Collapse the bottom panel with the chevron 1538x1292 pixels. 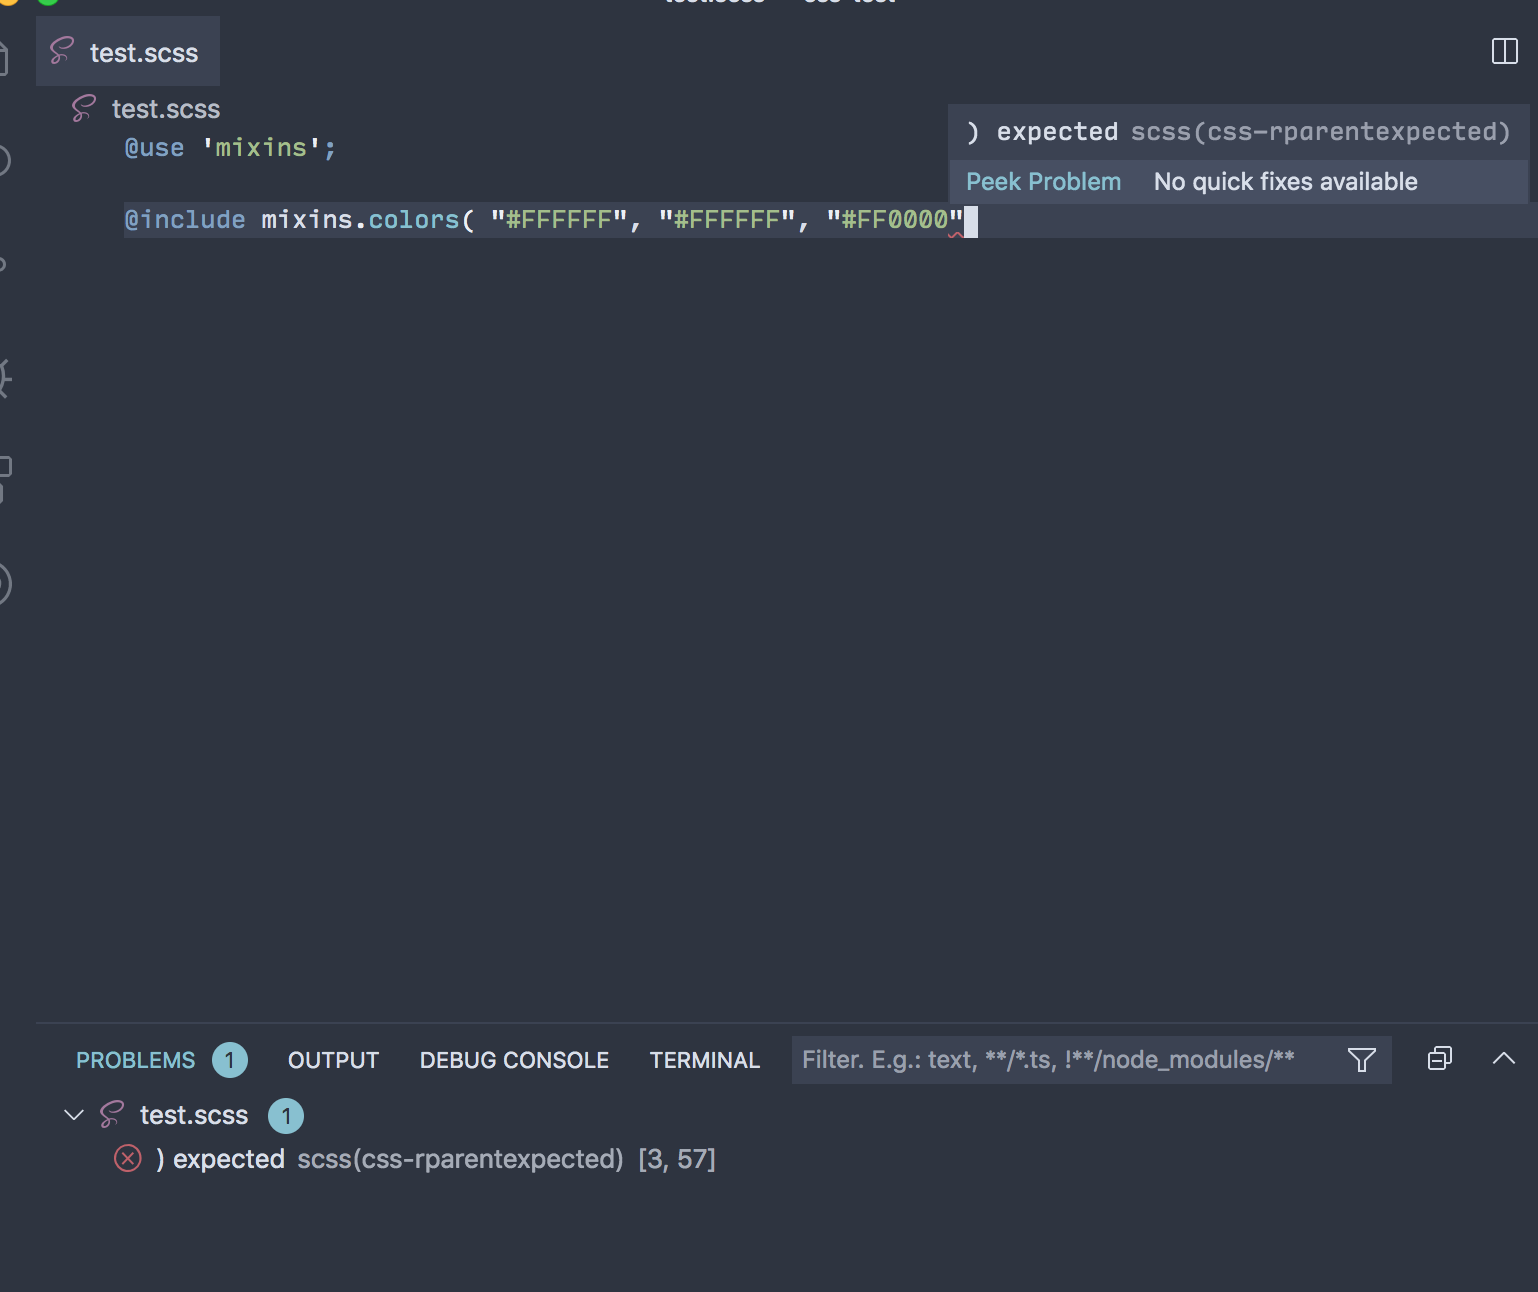(1503, 1058)
